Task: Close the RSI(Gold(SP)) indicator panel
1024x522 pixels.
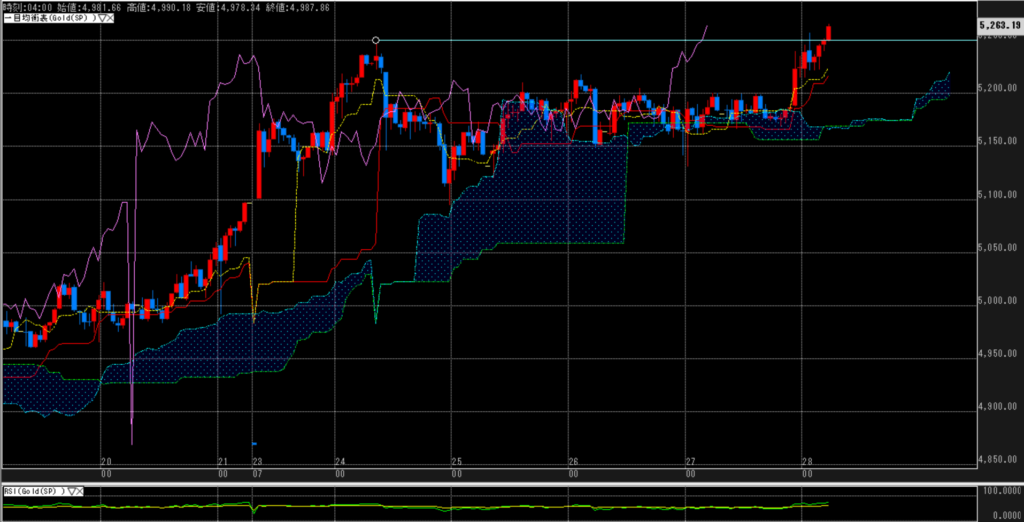Action: 80,491
